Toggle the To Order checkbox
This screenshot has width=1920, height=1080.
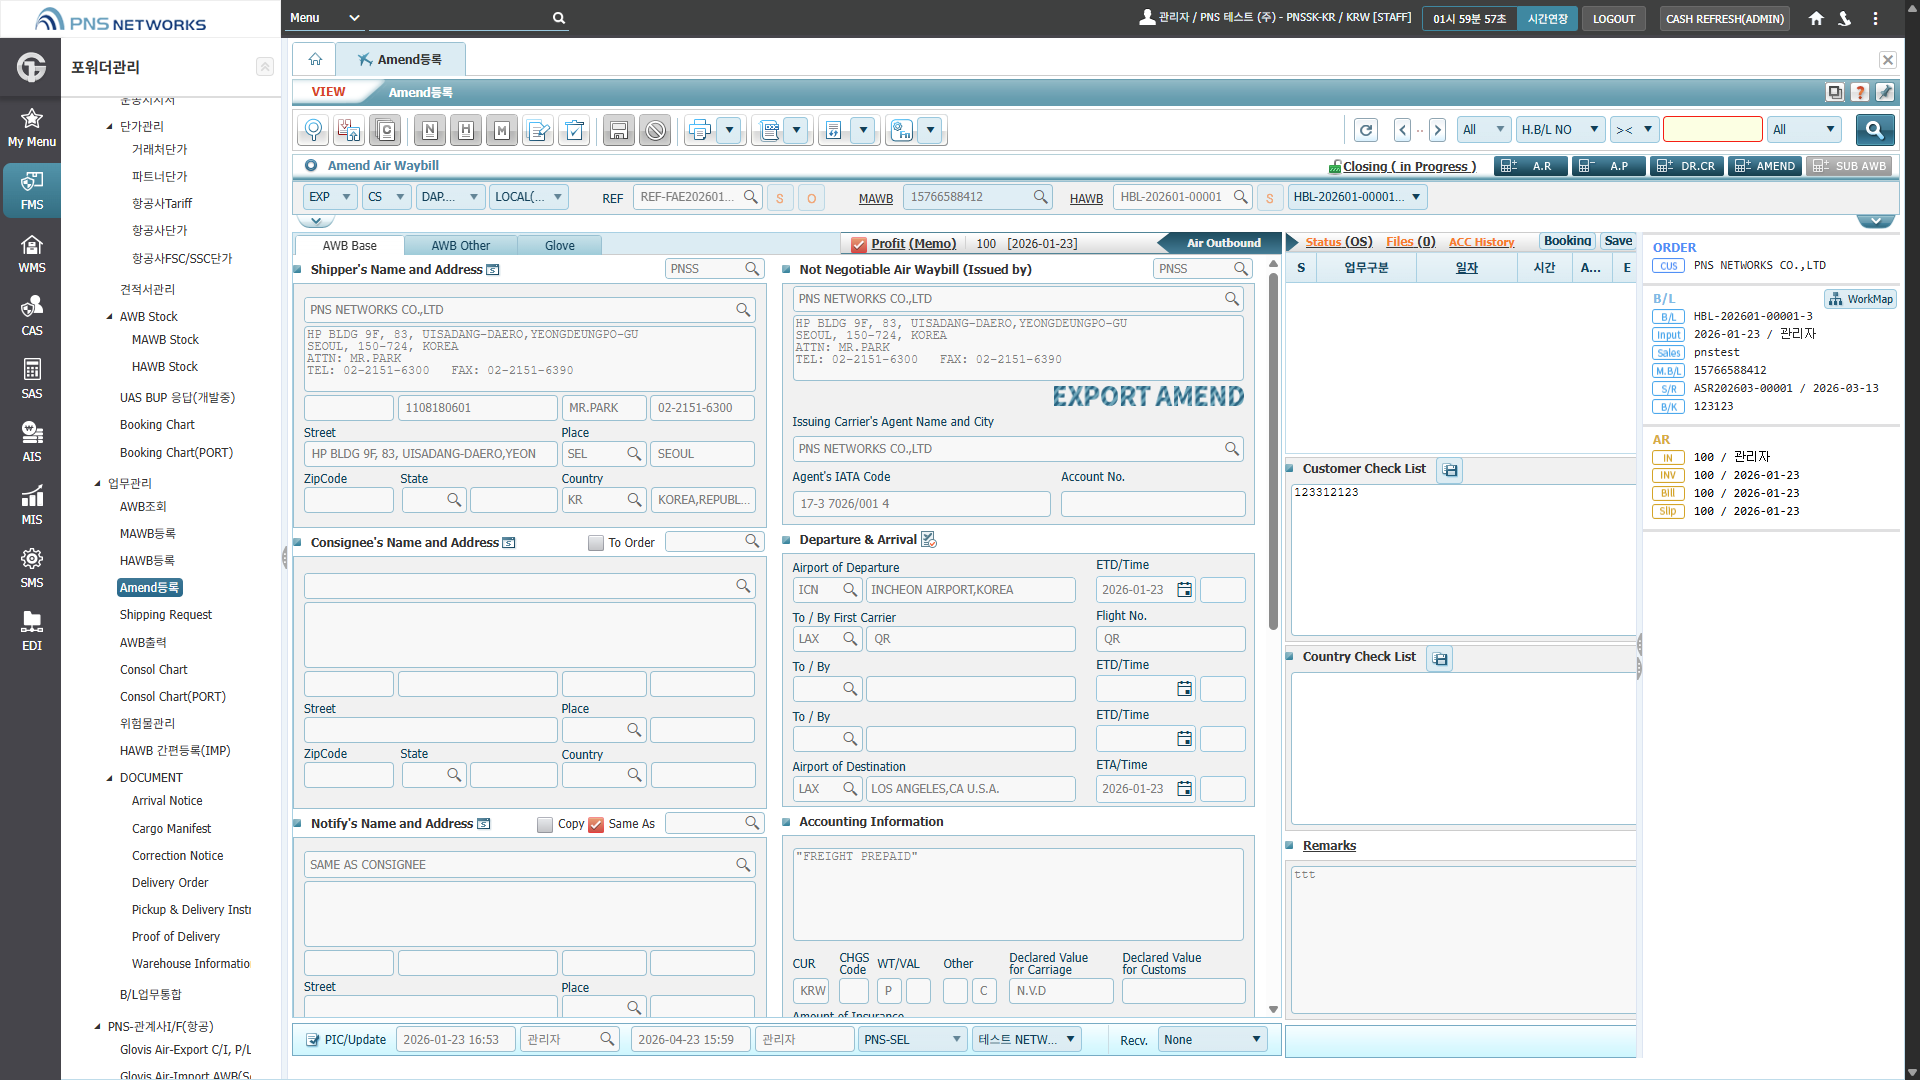[x=596, y=543]
